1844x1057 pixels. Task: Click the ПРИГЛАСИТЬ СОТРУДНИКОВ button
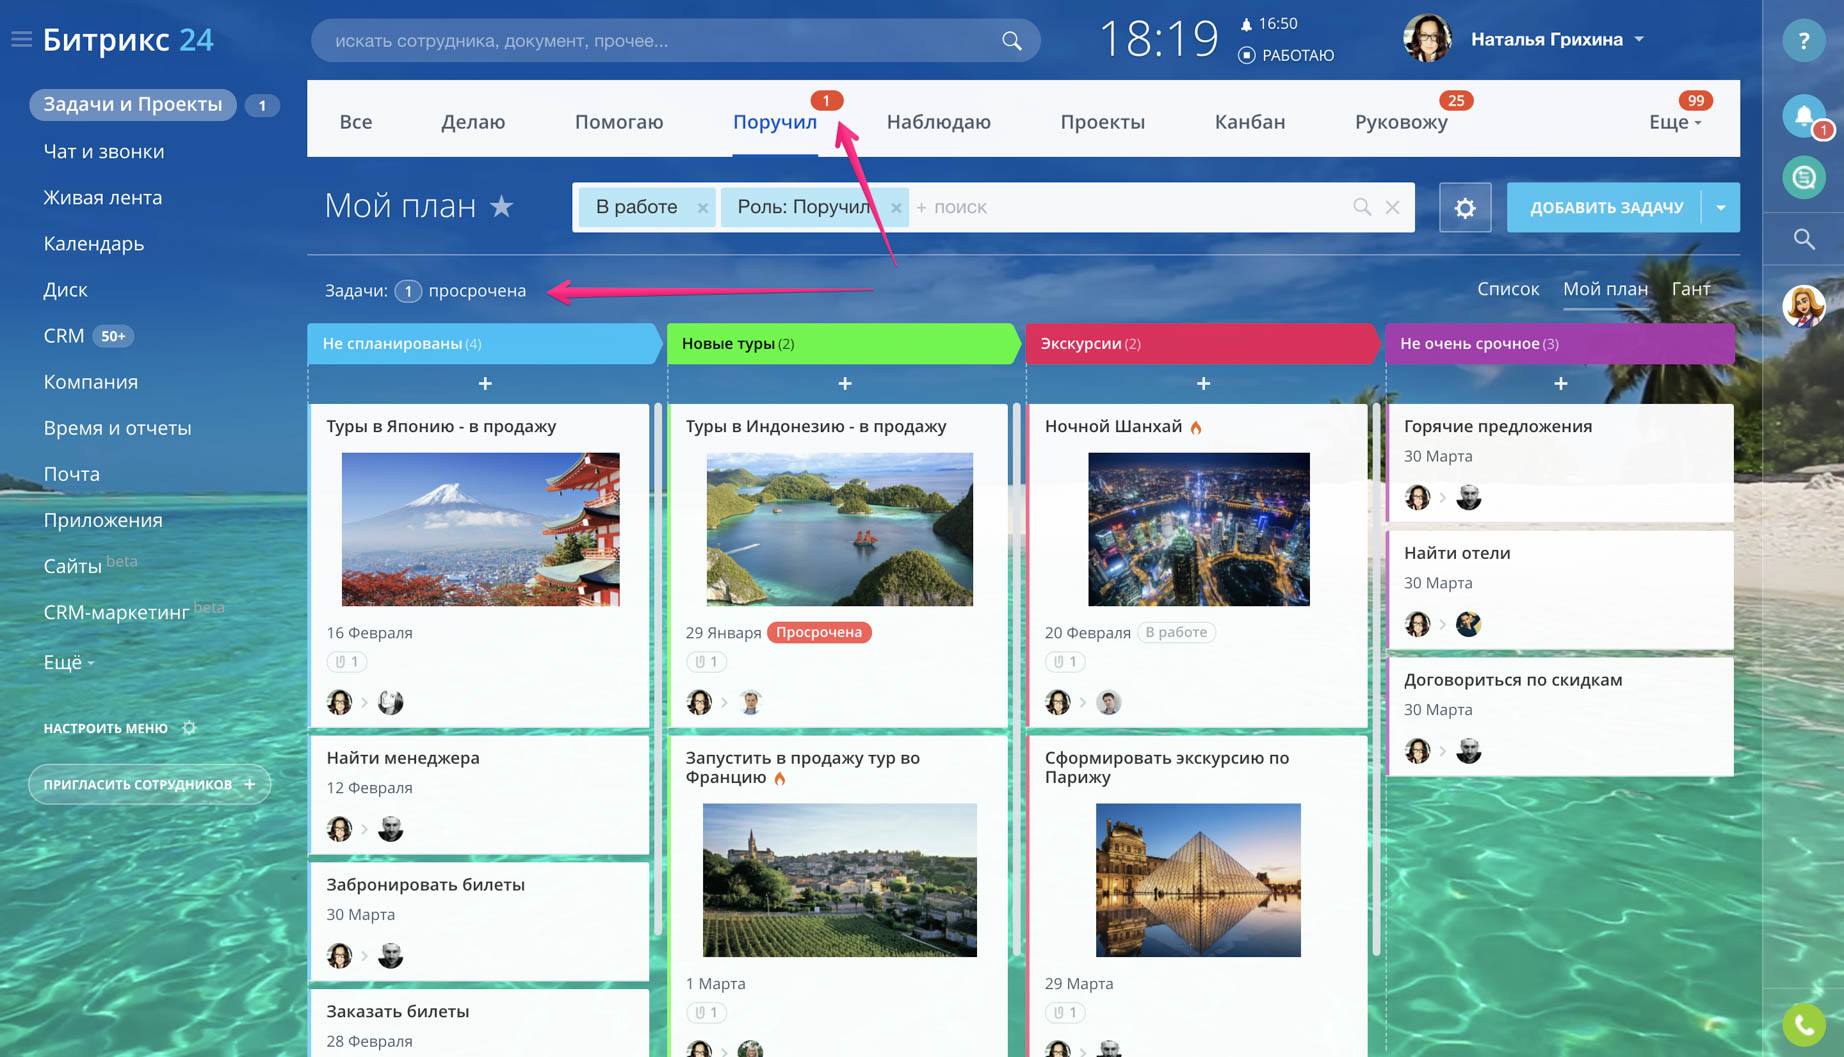149,784
